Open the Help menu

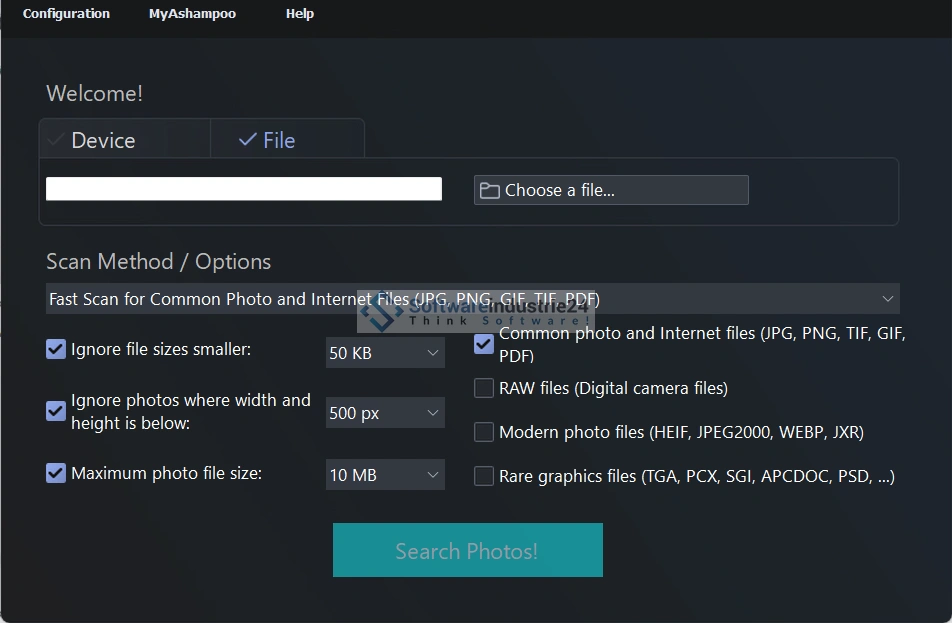click(299, 14)
